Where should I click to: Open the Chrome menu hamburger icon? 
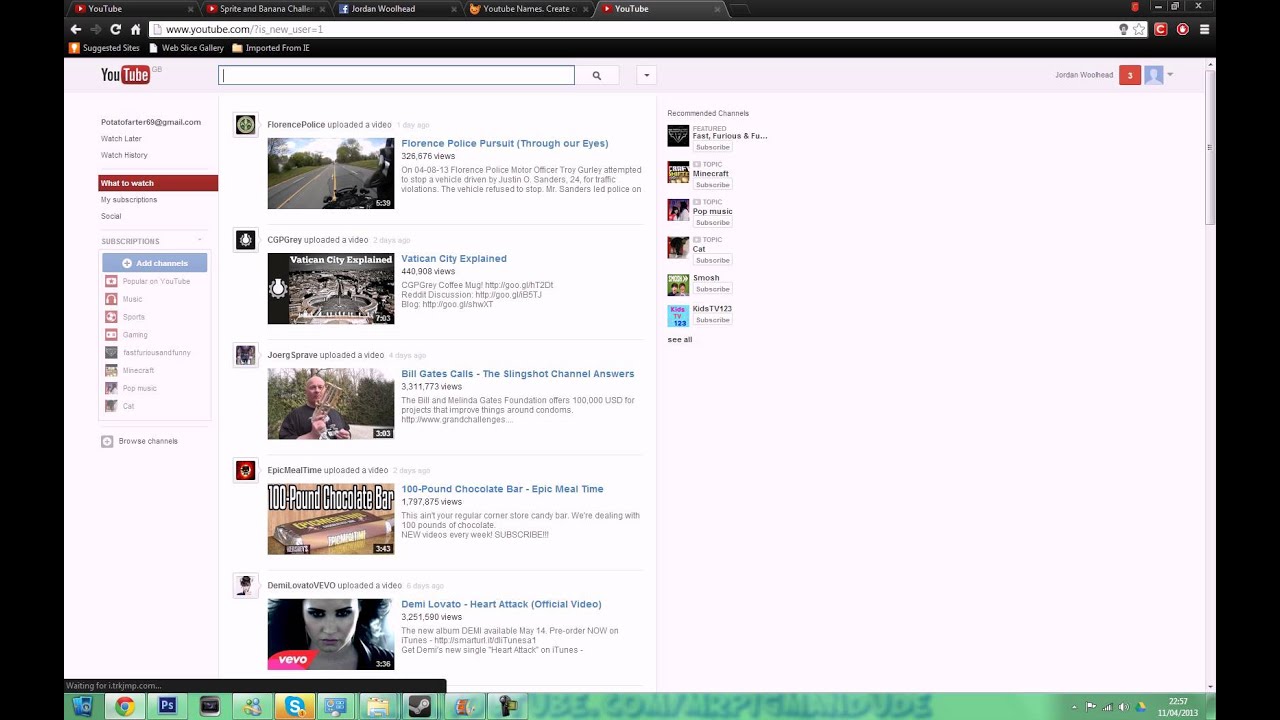tap(1205, 29)
